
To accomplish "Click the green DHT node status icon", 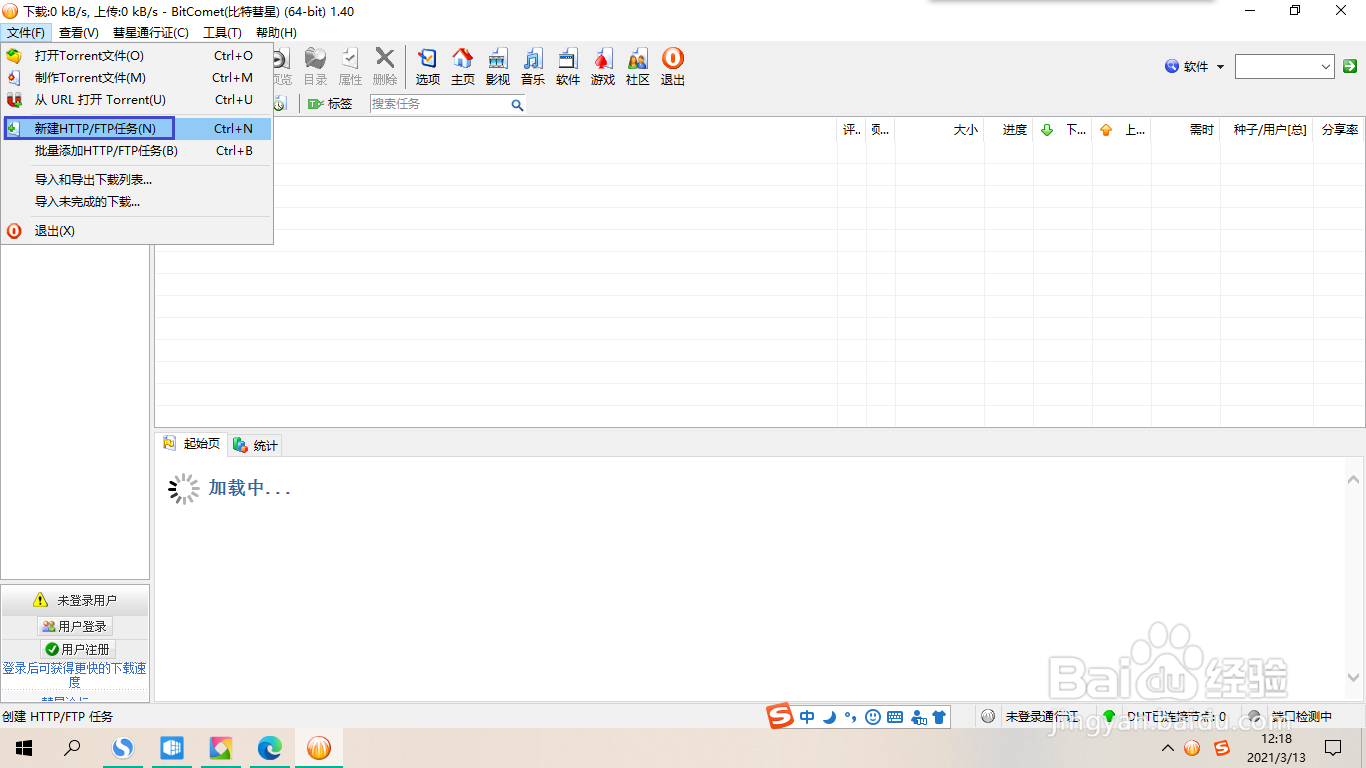I will (x=1109, y=717).
